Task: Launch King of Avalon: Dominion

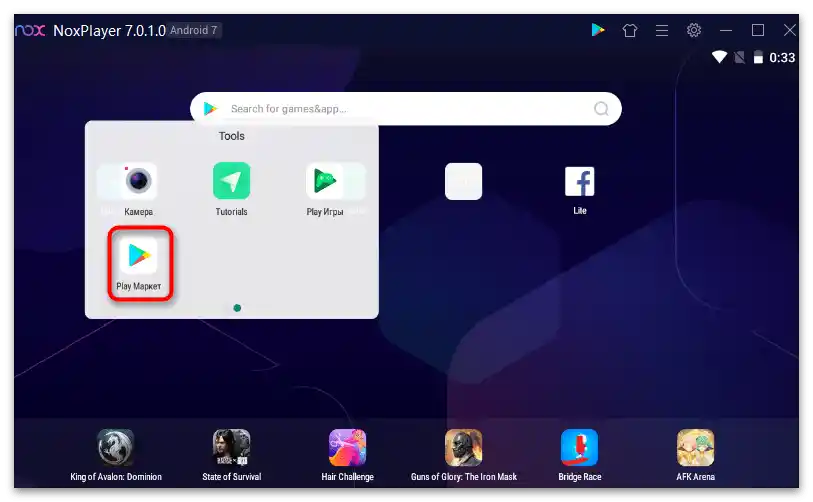Action: click(x=116, y=448)
